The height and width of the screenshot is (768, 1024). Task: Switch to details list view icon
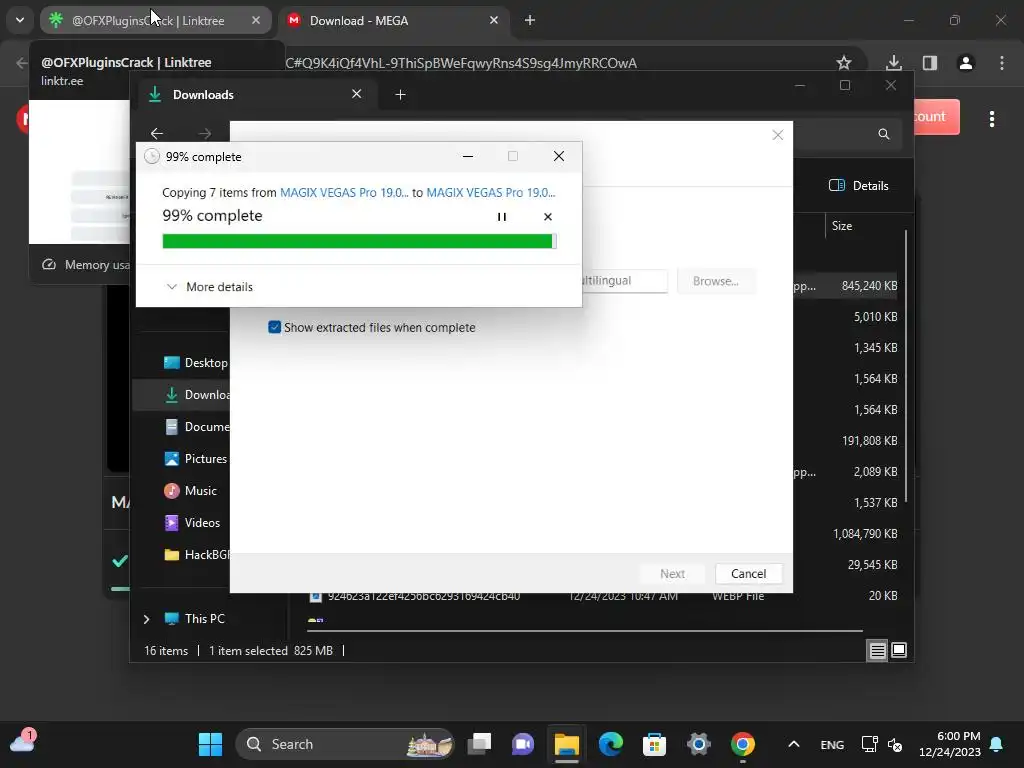pos(877,650)
